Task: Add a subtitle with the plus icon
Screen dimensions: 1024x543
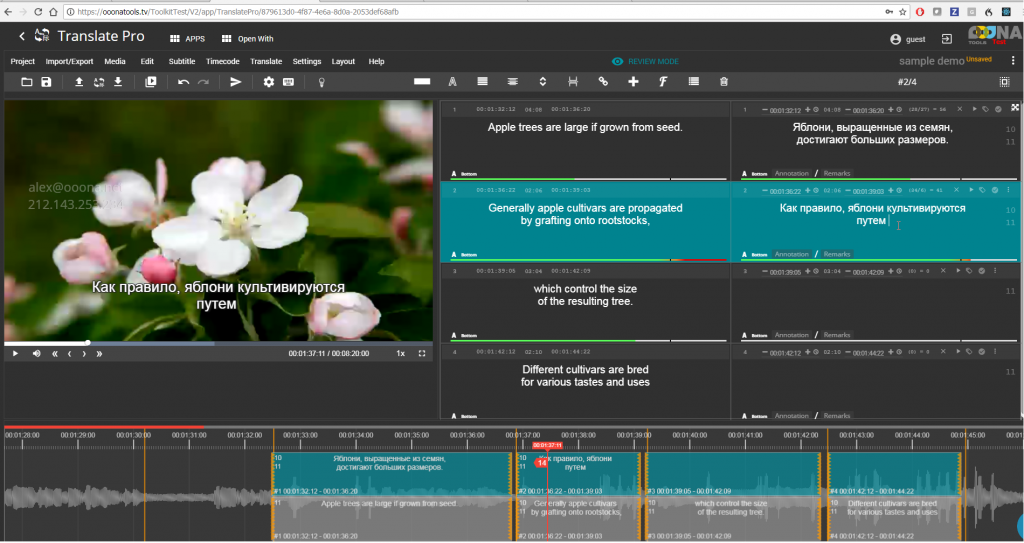Action: click(633, 82)
